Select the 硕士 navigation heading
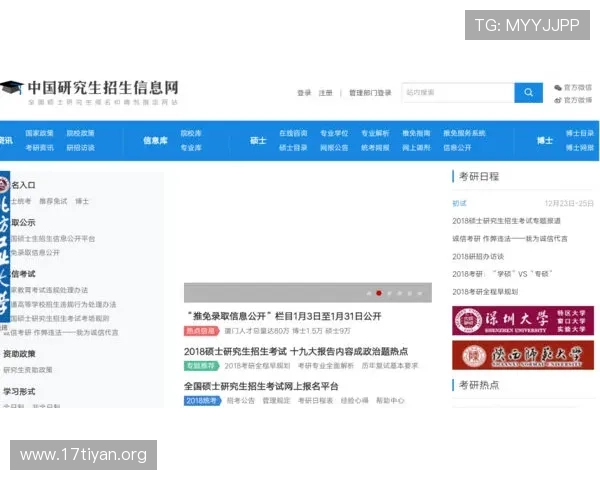 [x=258, y=140]
